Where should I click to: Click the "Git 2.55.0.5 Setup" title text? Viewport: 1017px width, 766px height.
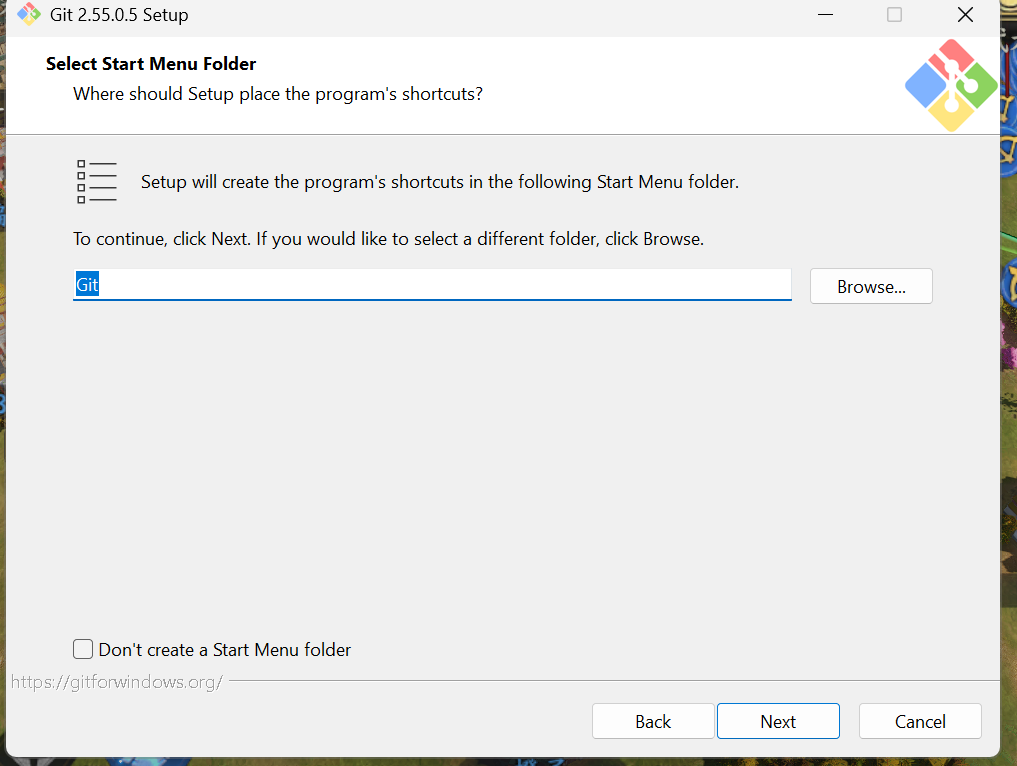tap(119, 14)
